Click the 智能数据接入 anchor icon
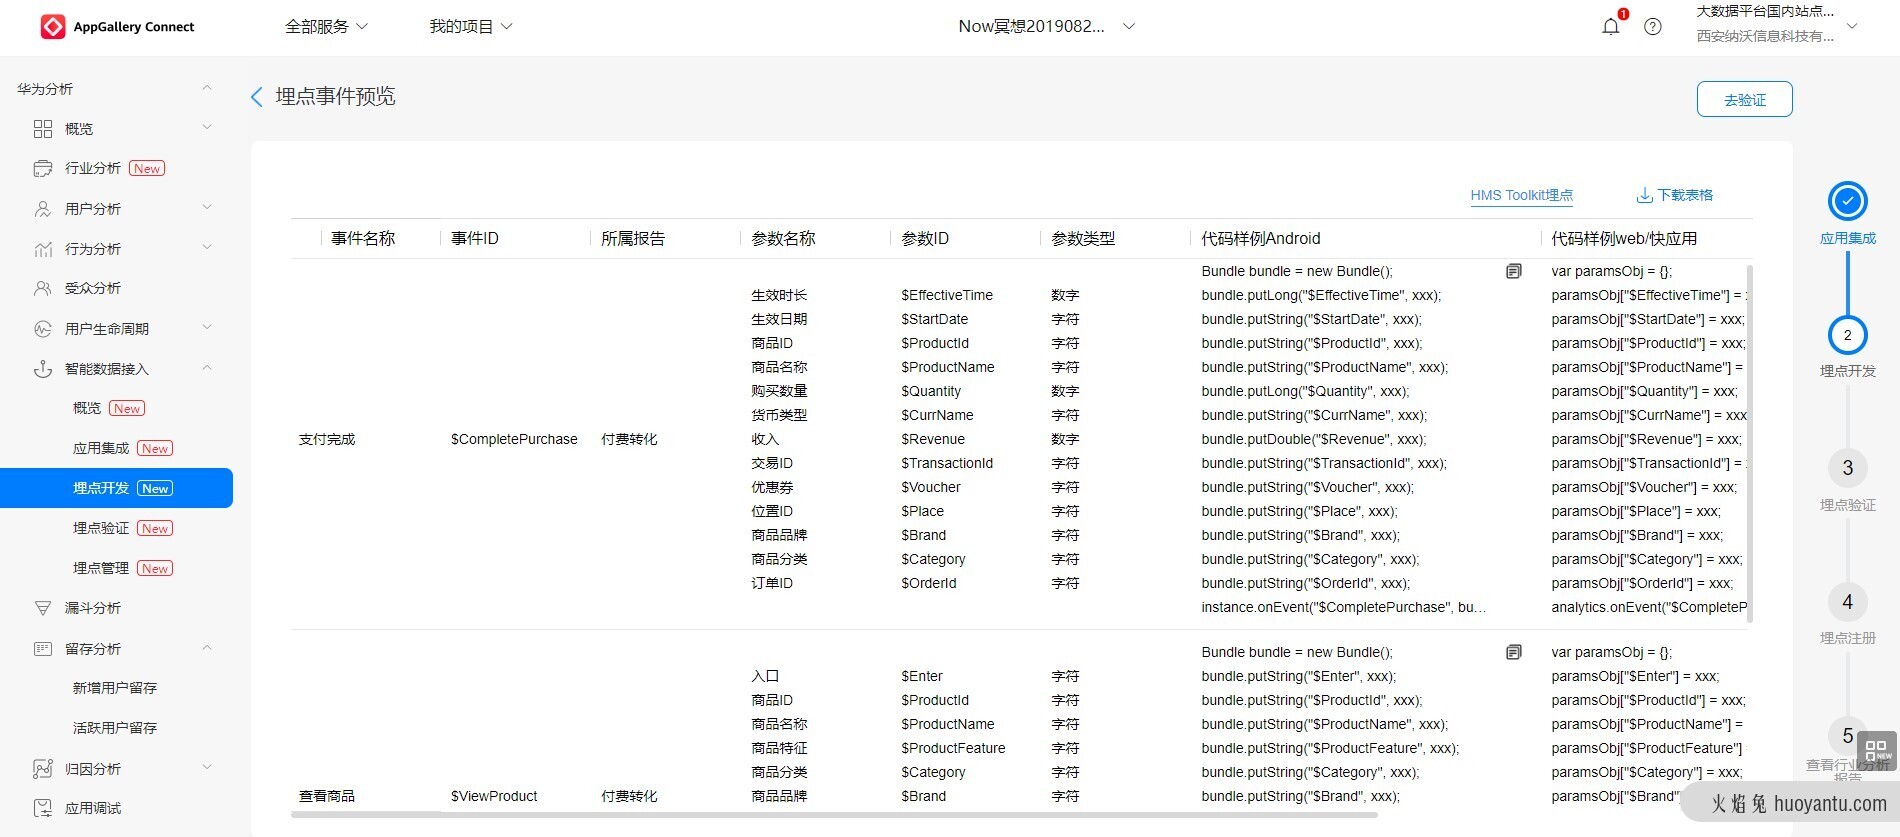The height and width of the screenshot is (837, 1900). point(43,369)
